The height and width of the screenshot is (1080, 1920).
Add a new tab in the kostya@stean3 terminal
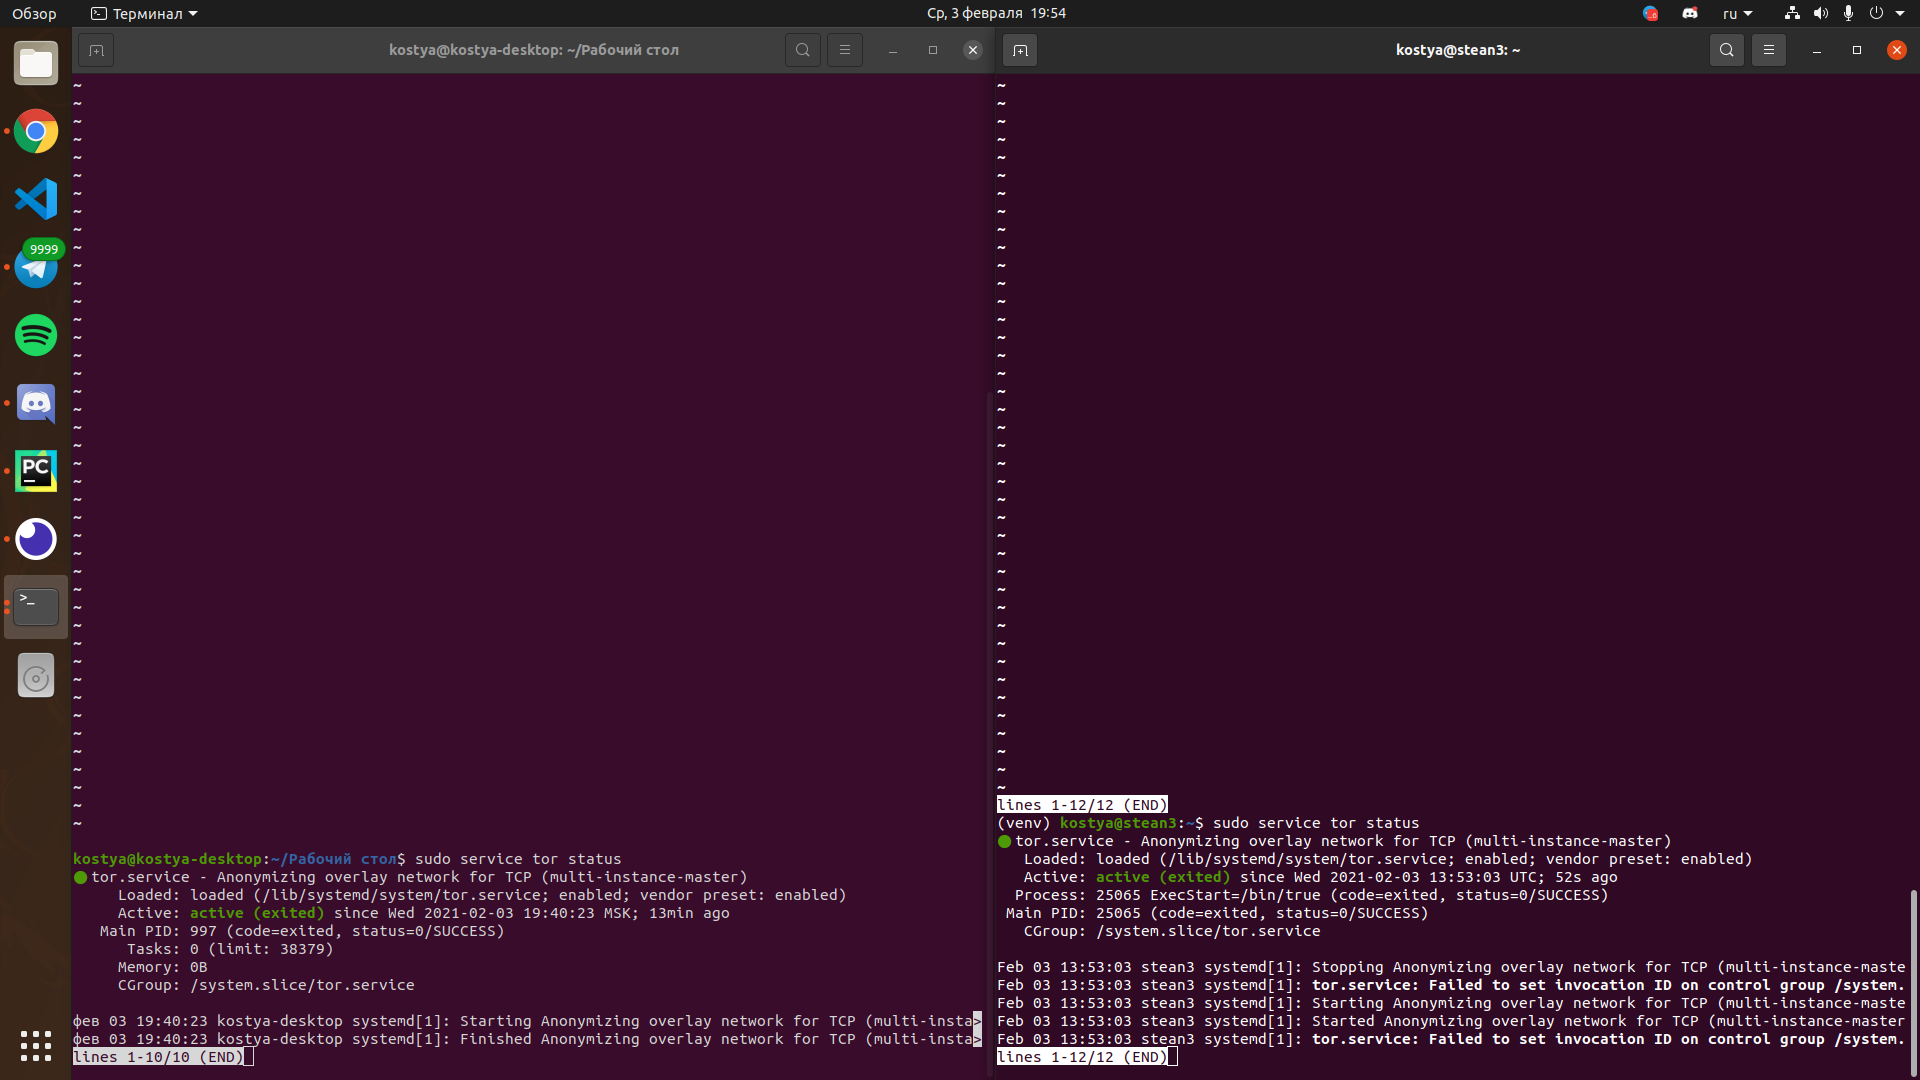click(x=1020, y=50)
